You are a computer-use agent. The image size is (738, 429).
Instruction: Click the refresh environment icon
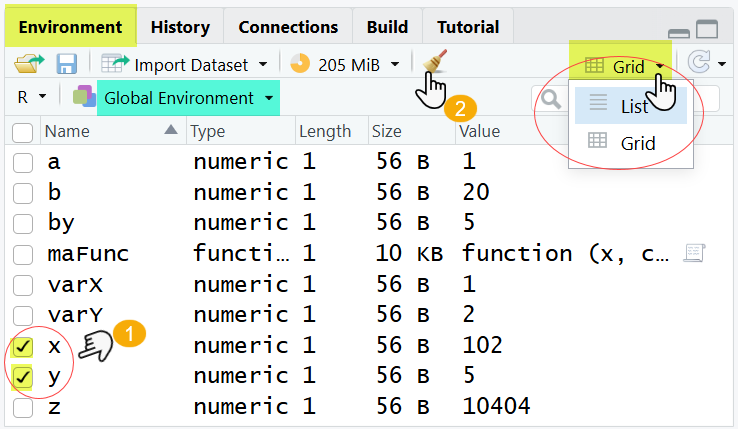pos(699,65)
